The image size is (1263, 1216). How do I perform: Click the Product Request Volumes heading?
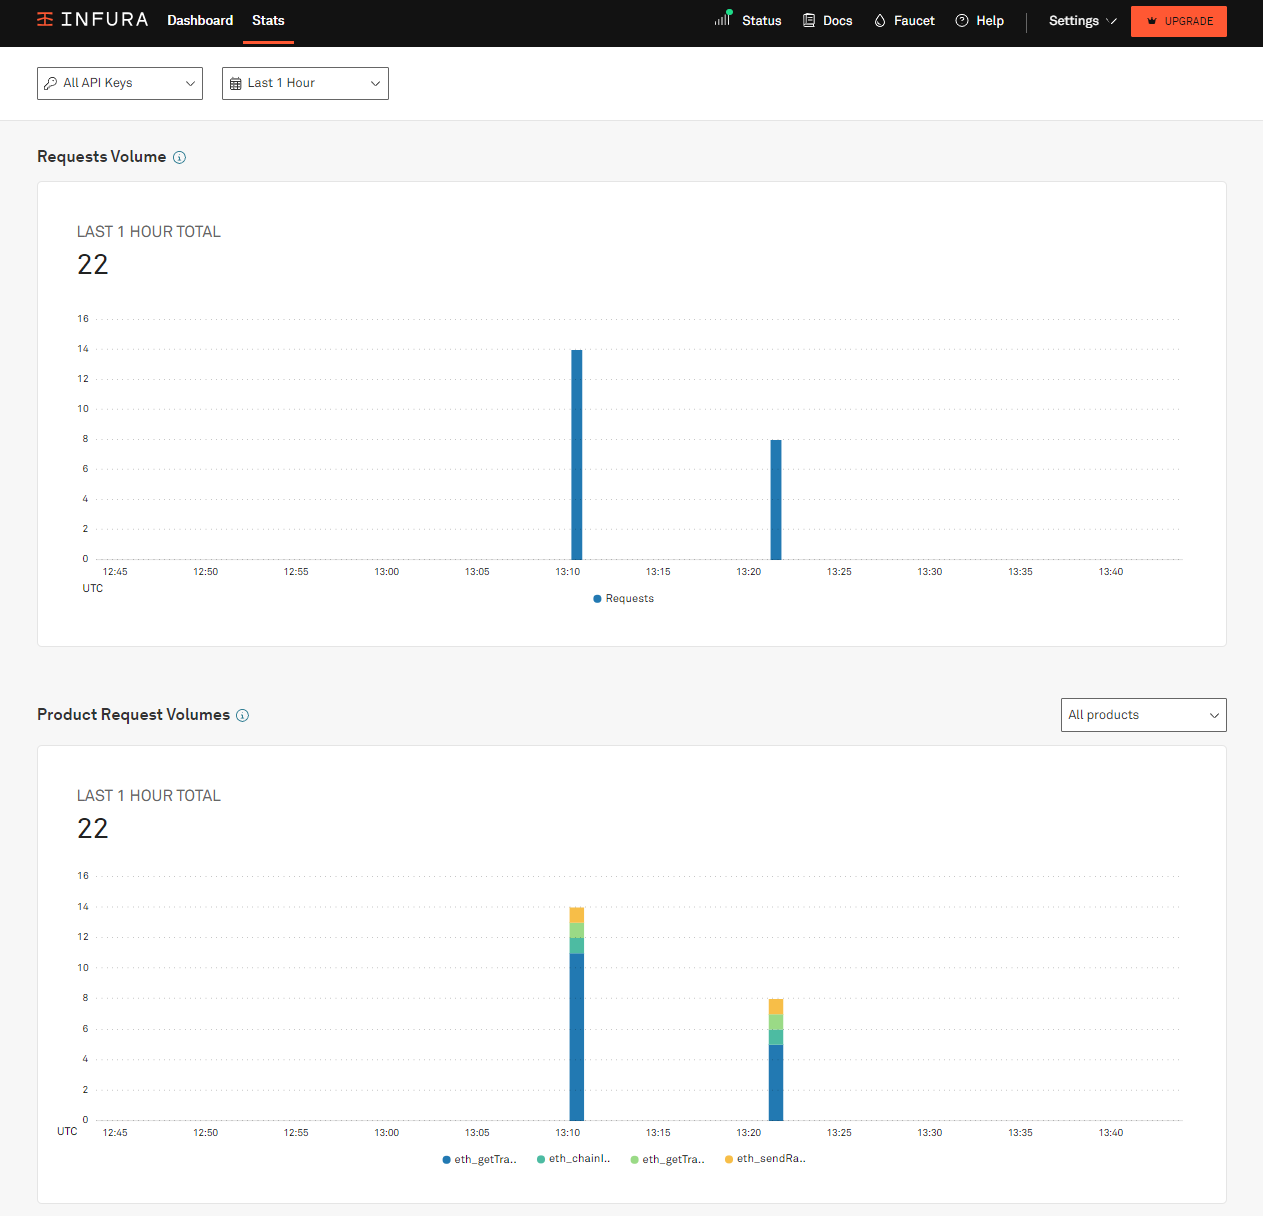tap(134, 715)
